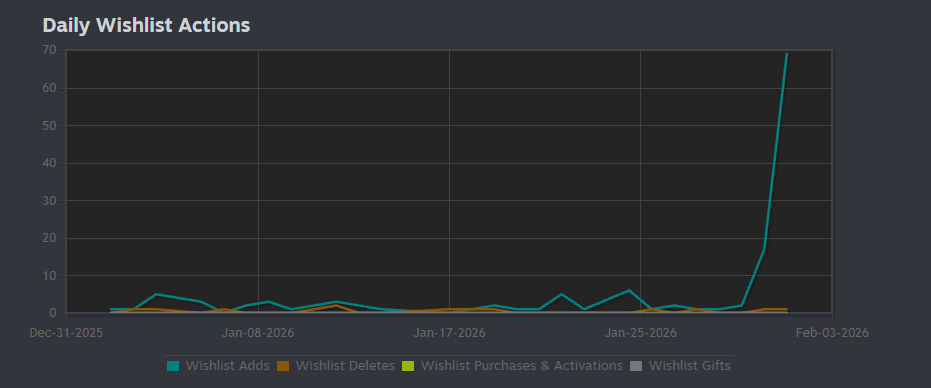The width and height of the screenshot is (931, 388).
Task: Click the Daily Wishlist Actions chart title
Action: pos(146,26)
